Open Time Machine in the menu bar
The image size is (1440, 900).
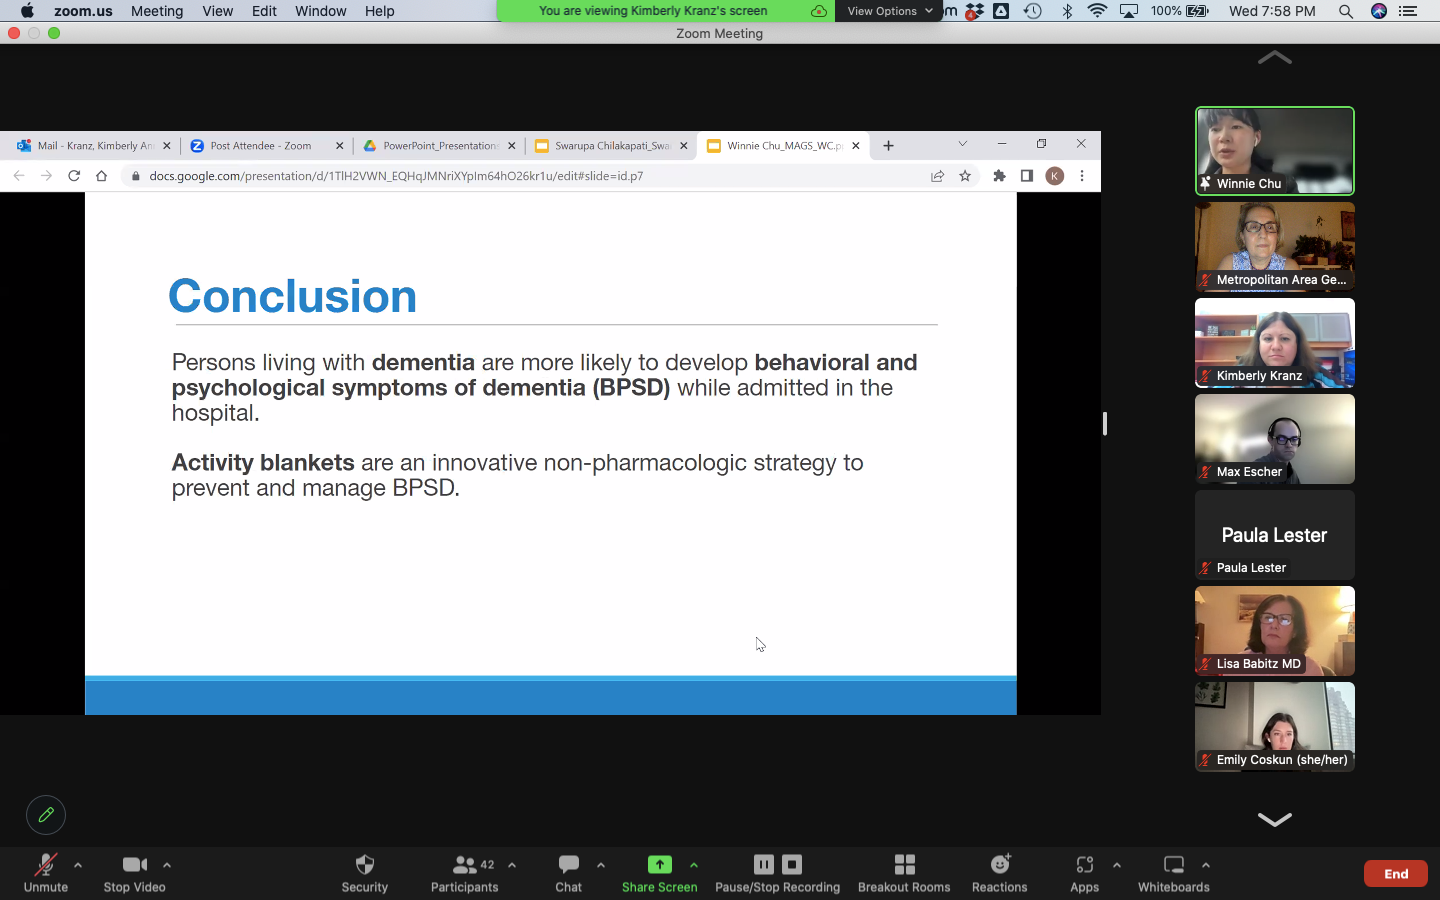pyautogui.click(x=1033, y=11)
